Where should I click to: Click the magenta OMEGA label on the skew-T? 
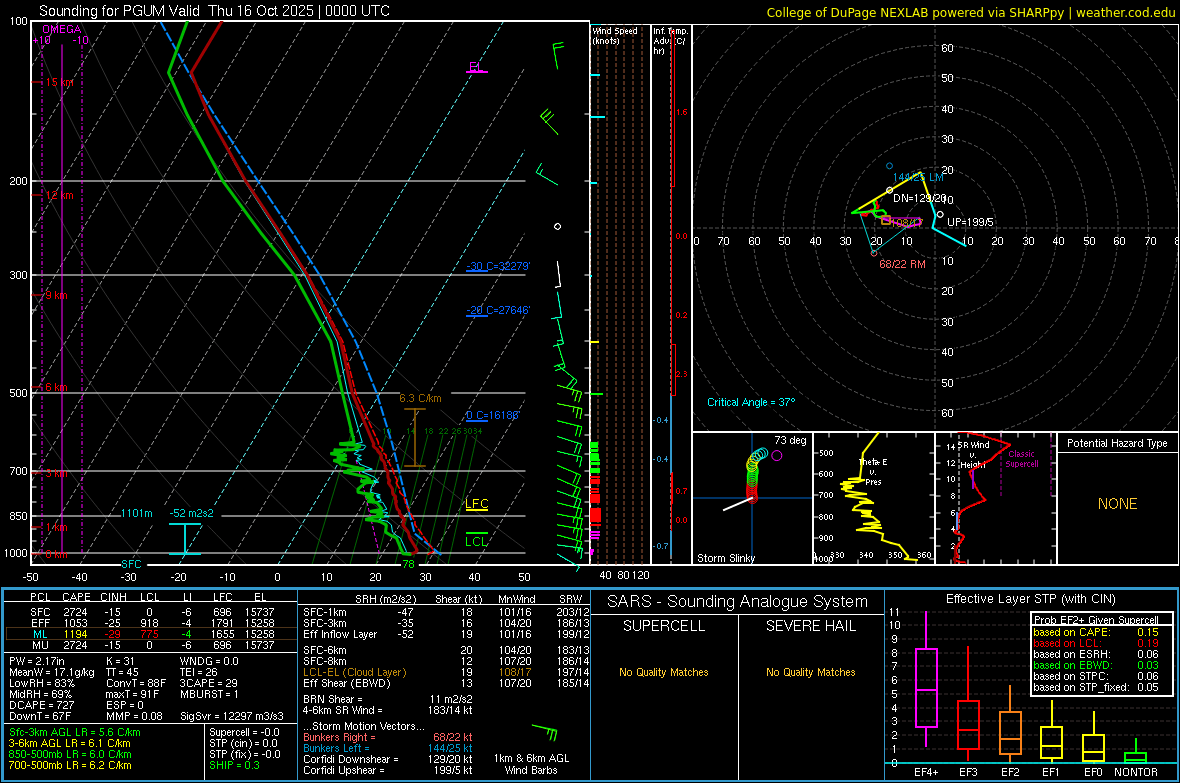(x=62, y=29)
